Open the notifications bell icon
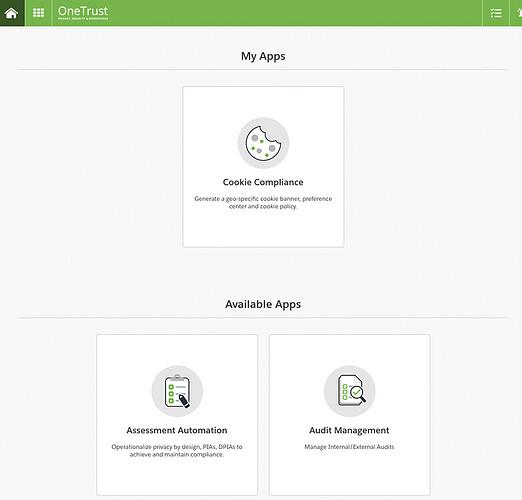Viewport: 522px width, 500px height. (x=519, y=13)
